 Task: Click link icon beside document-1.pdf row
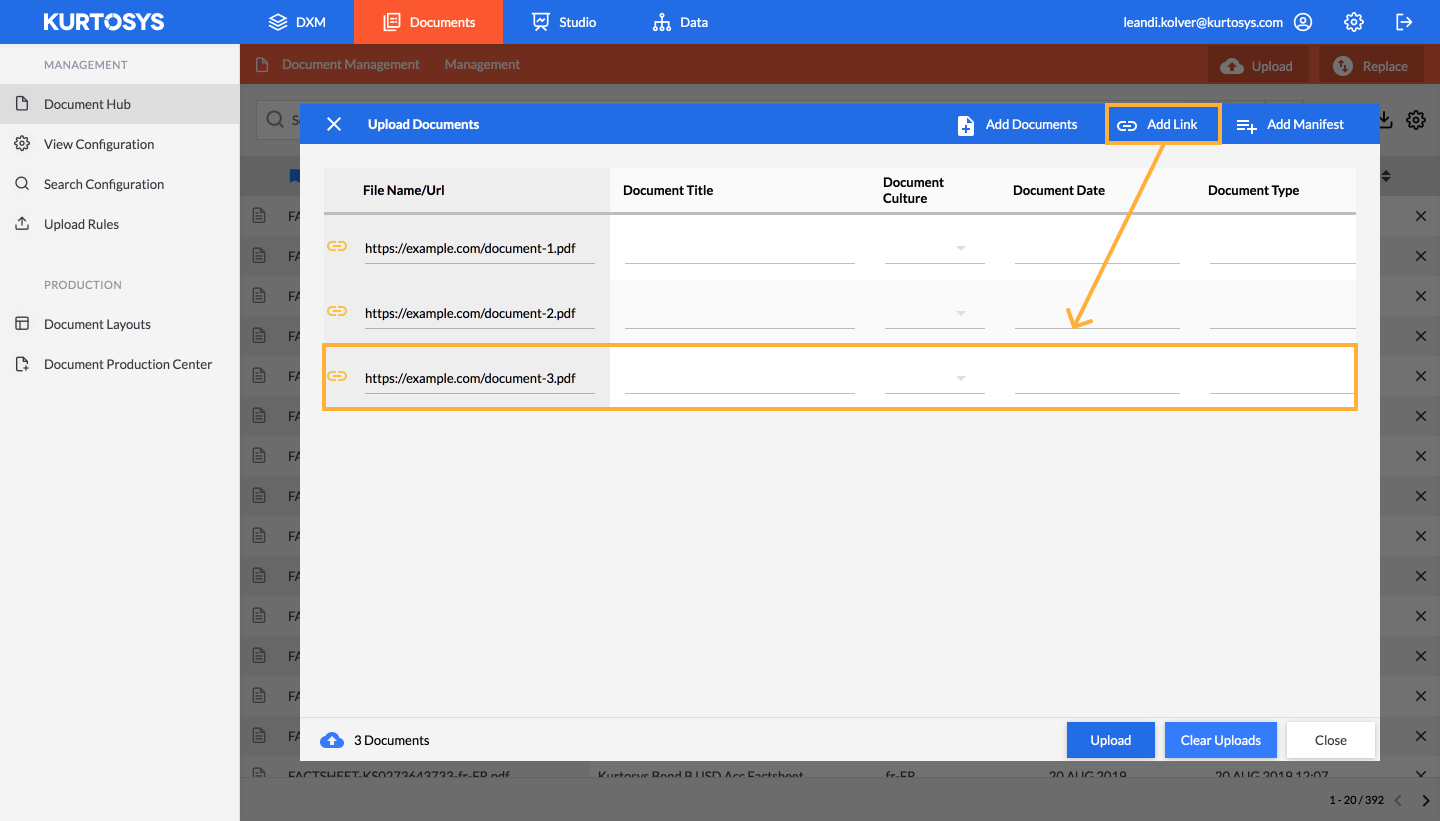337,247
